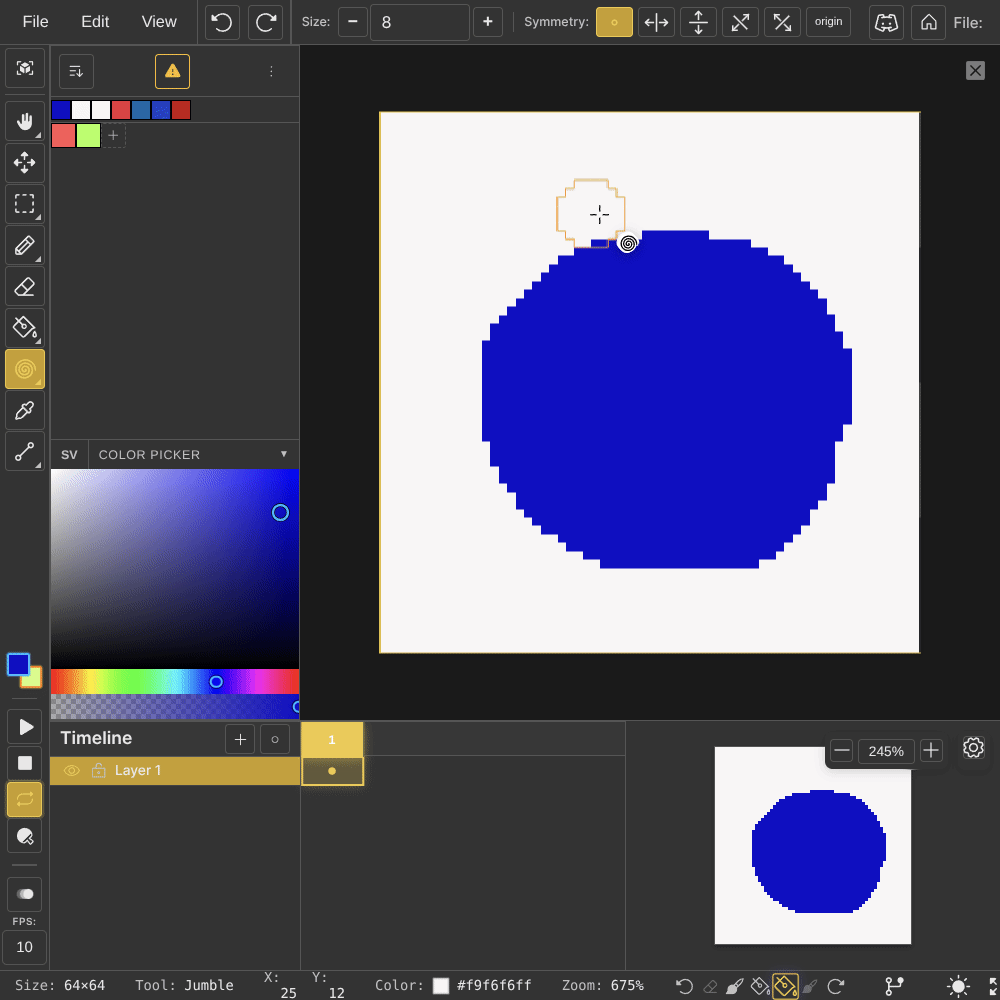Click the highlighted paint bucket in status bar
The width and height of the screenshot is (1000, 1000).
[x=785, y=986]
